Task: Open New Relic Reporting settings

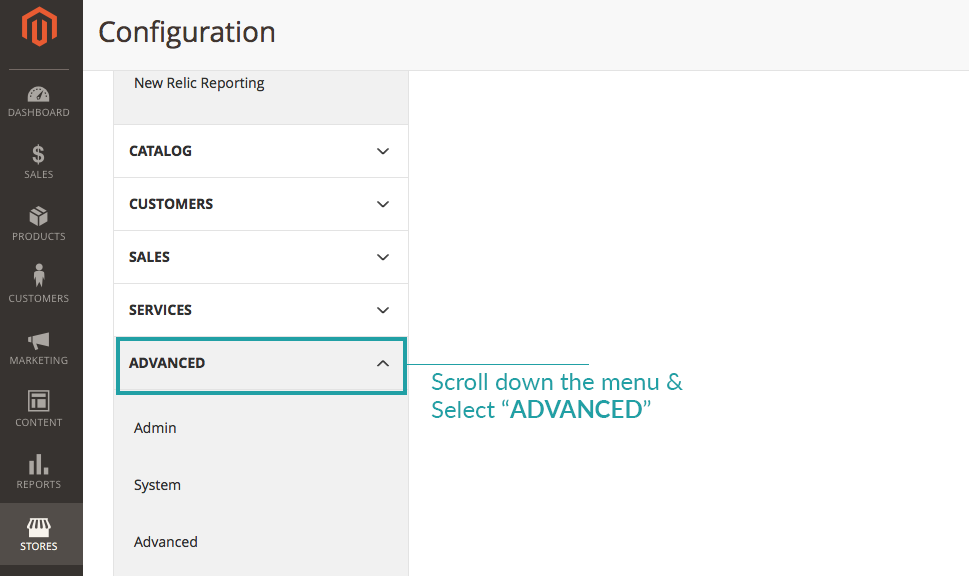Action: click(199, 83)
